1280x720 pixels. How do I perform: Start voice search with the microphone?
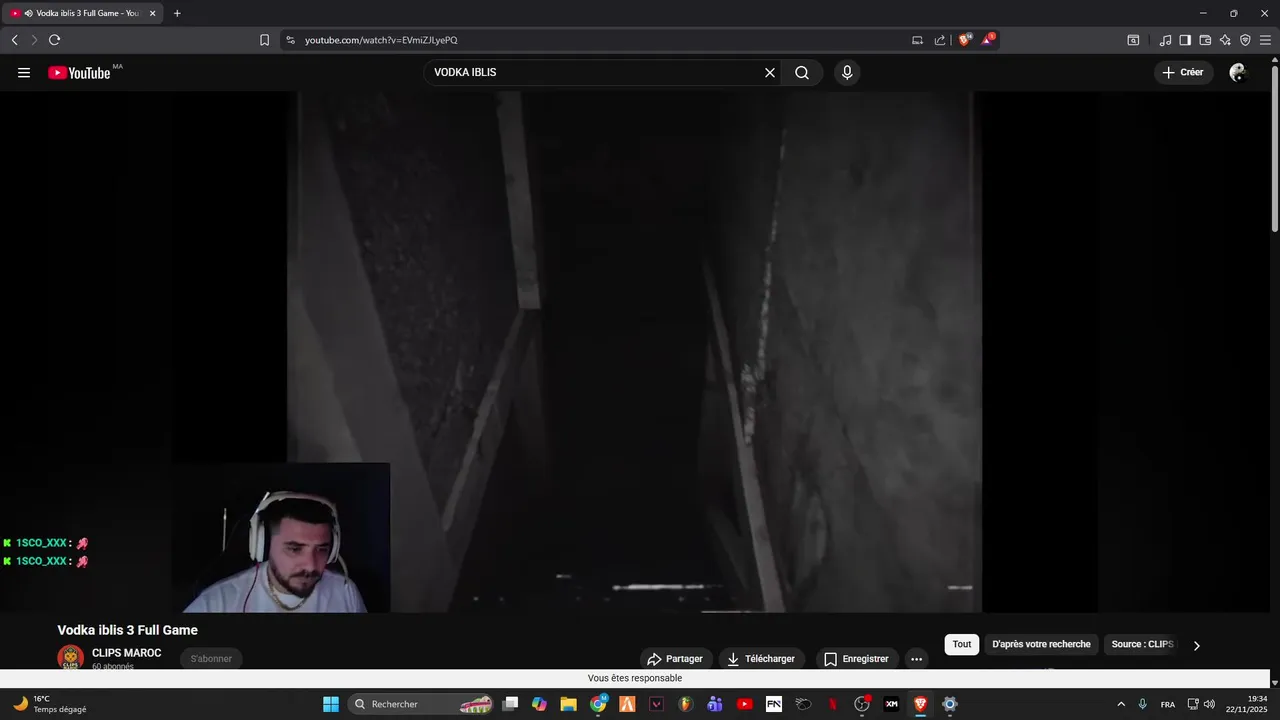coord(847,72)
